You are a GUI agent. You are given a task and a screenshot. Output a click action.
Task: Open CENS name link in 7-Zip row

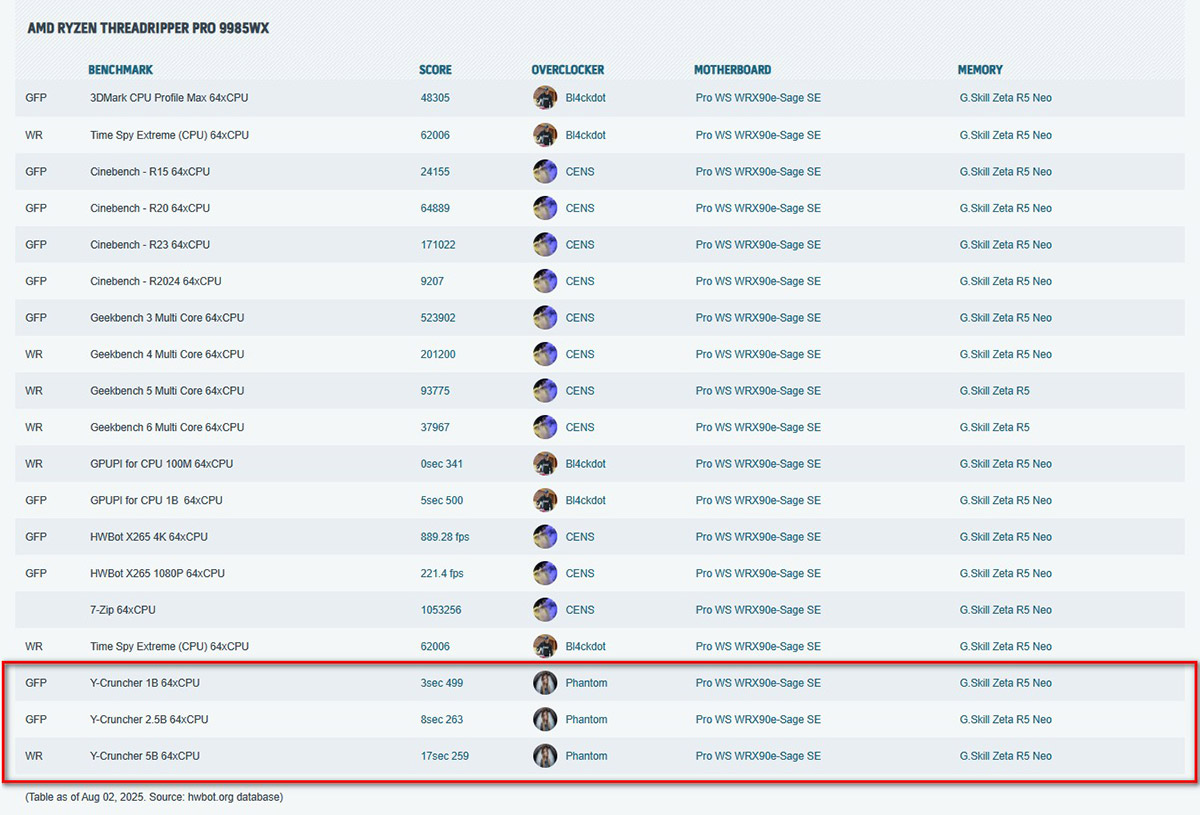(580, 609)
